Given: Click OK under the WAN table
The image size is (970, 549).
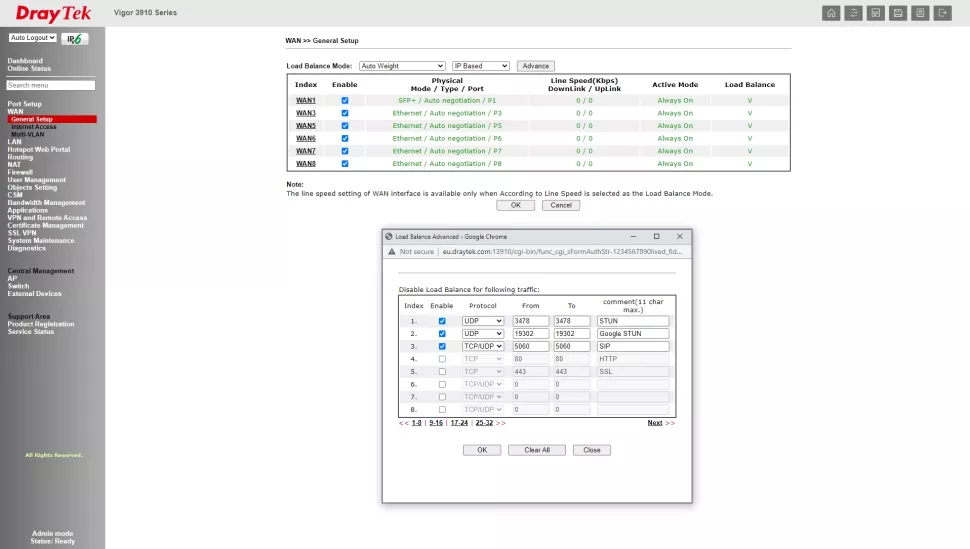Looking at the screenshot, I should 515,205.
